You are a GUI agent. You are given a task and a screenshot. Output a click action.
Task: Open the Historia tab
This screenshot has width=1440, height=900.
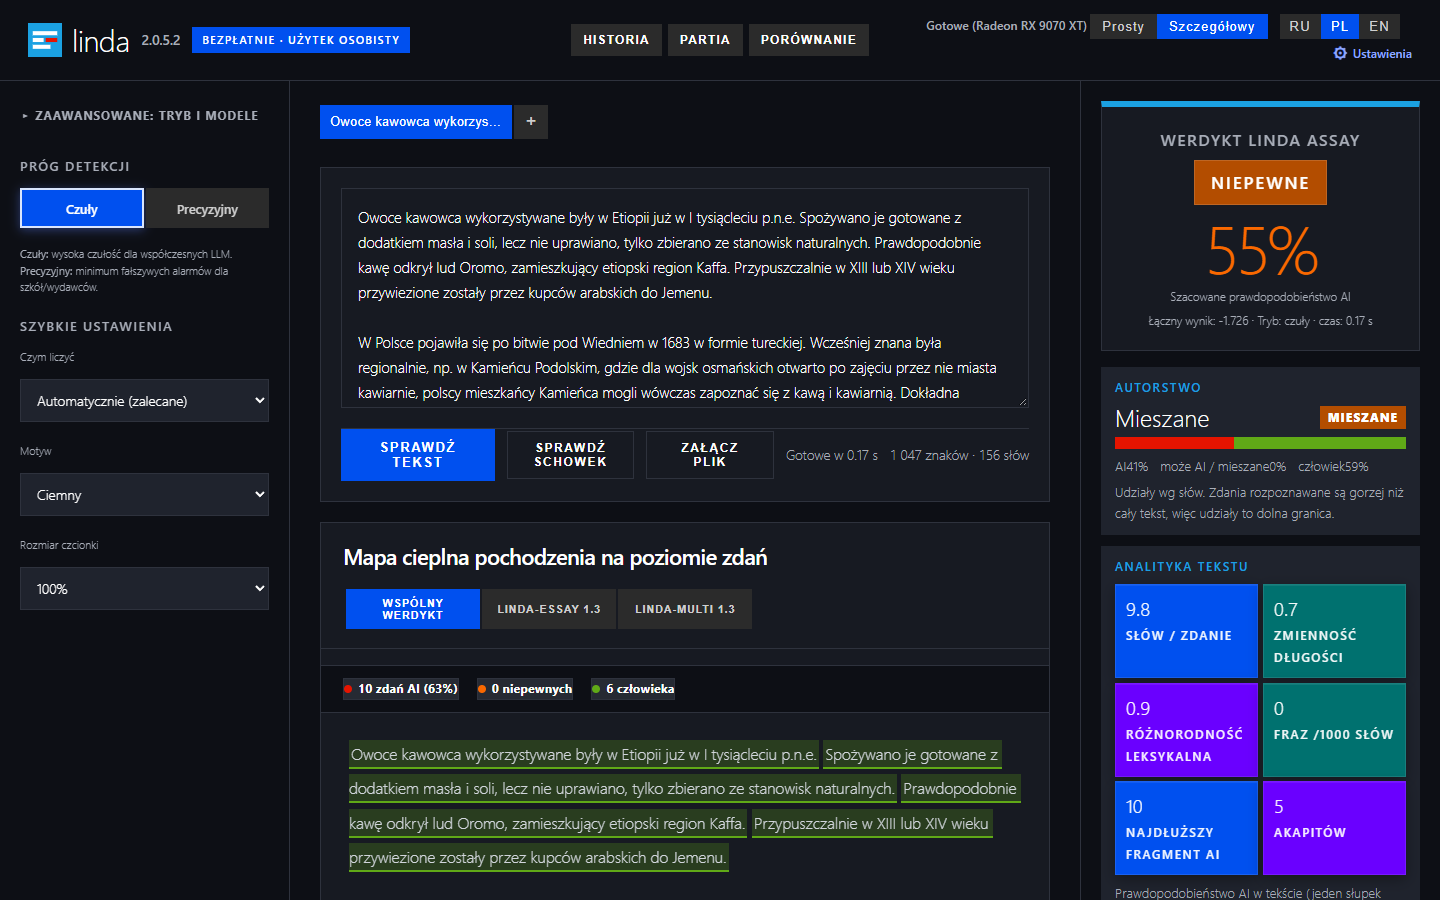tap(616, 40)
